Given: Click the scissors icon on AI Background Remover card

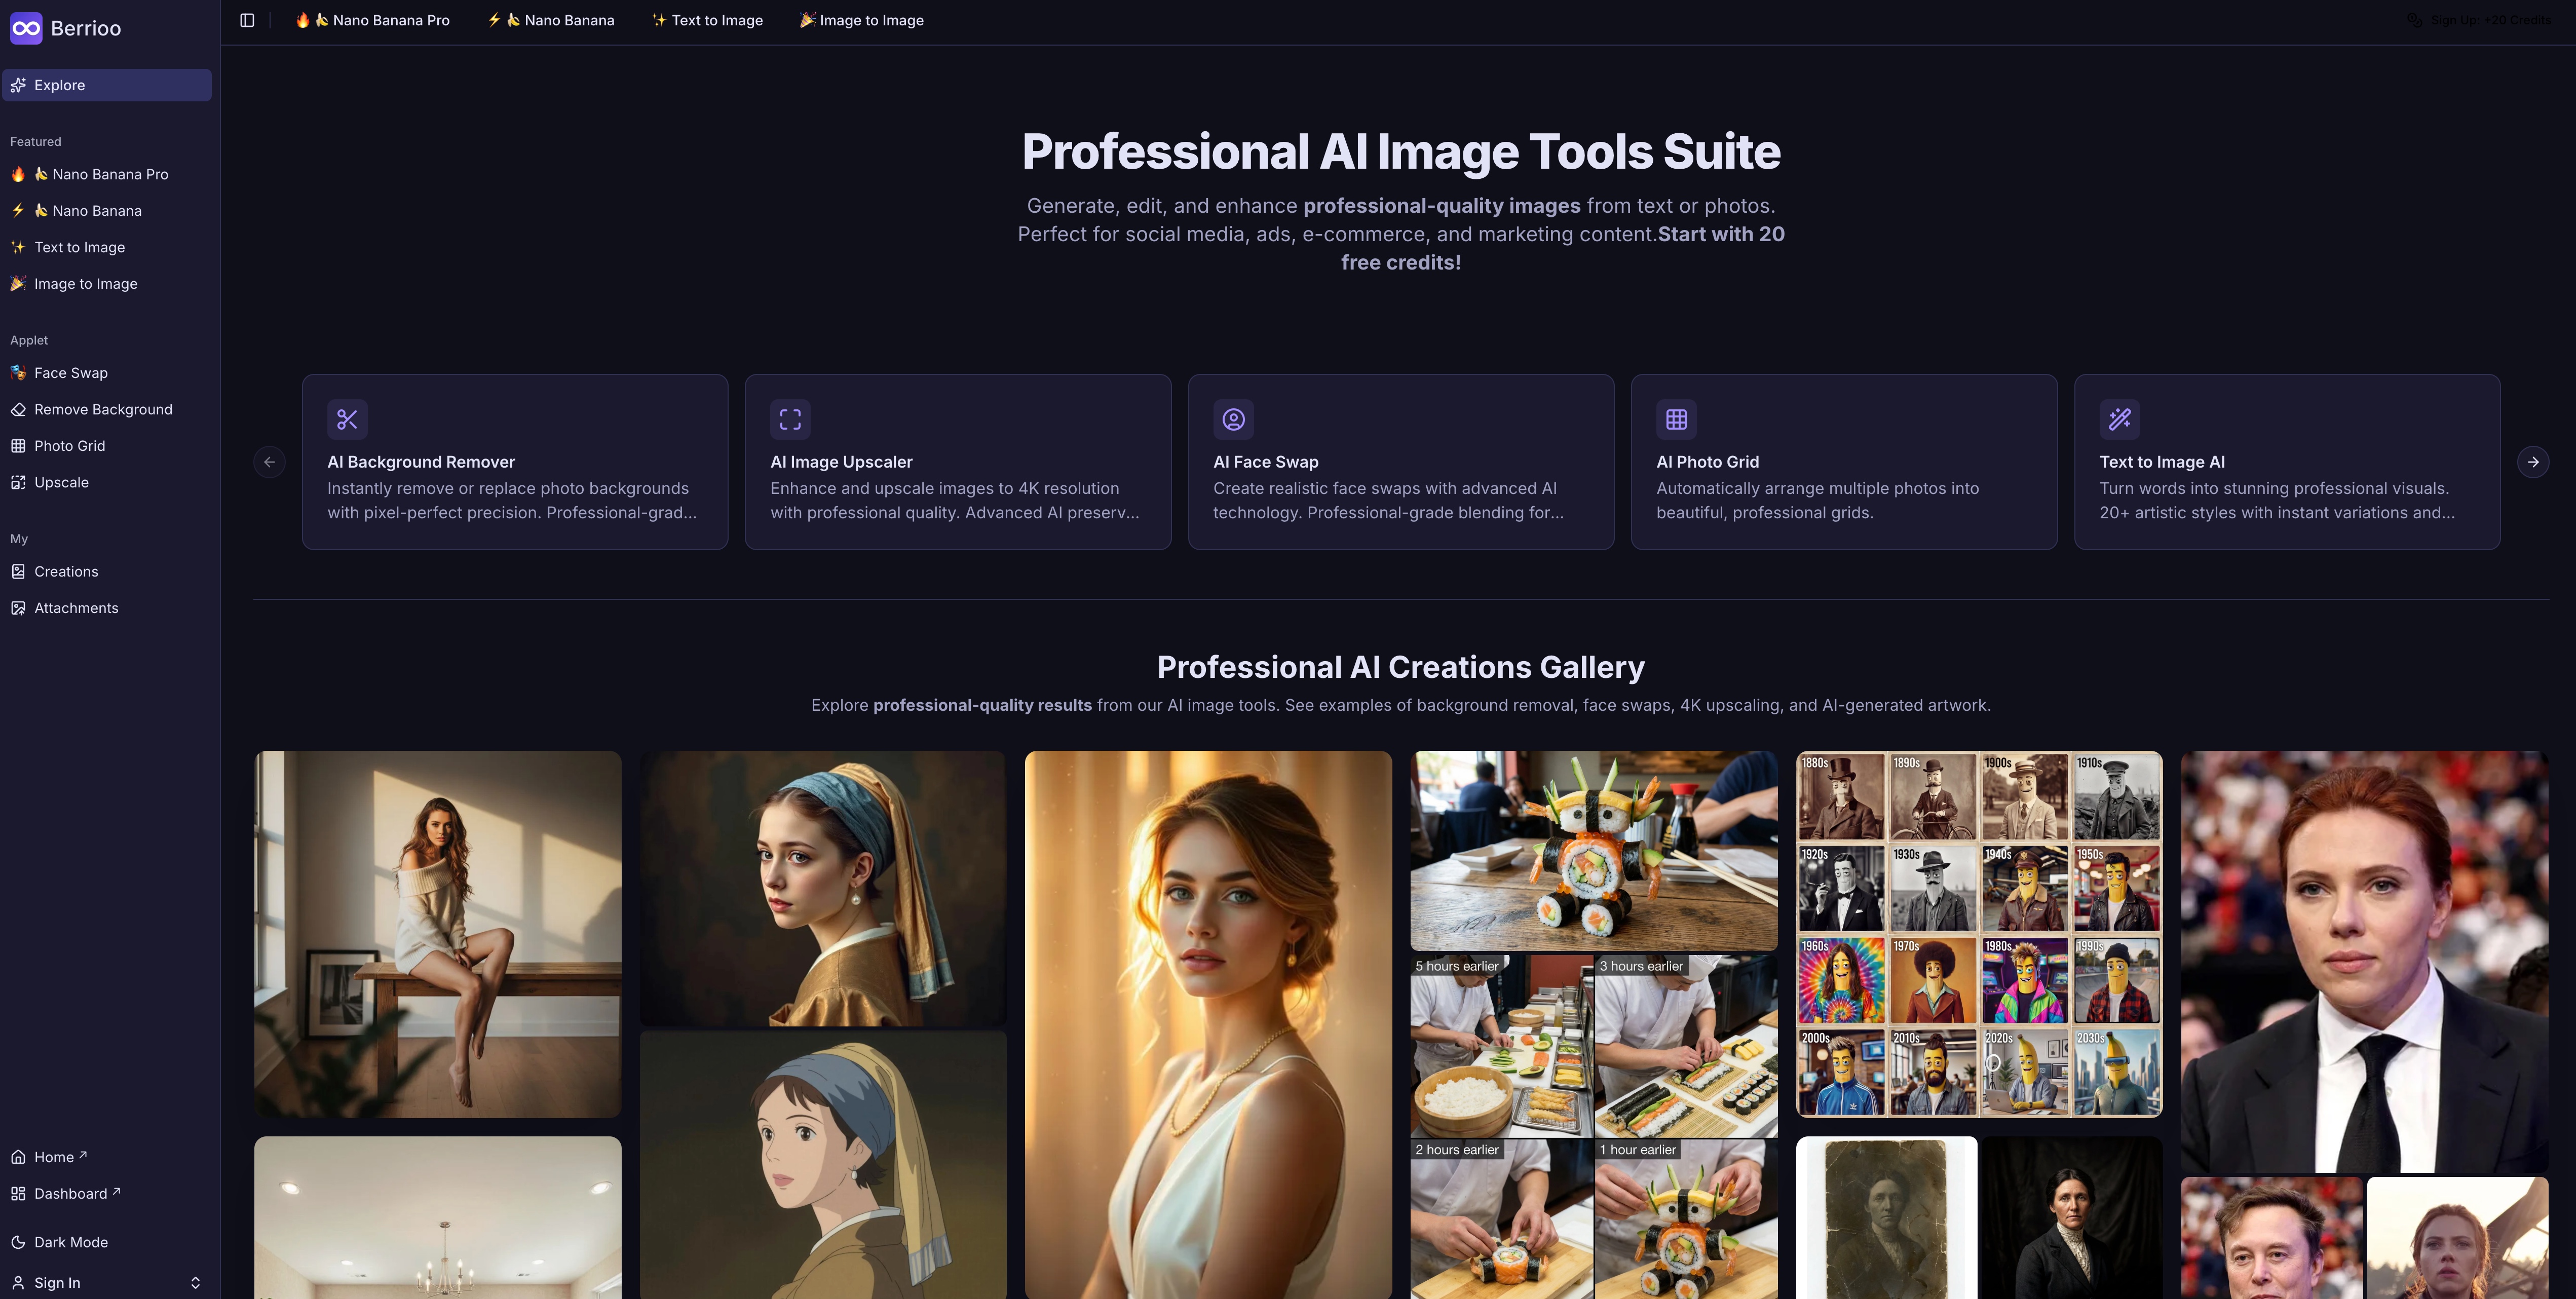Looking at the screenshot, I should [347, 419].
